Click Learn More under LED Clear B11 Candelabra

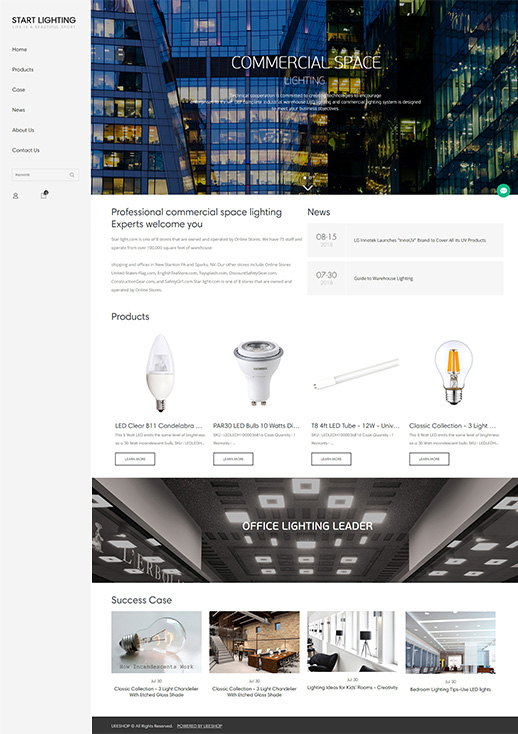135,459
